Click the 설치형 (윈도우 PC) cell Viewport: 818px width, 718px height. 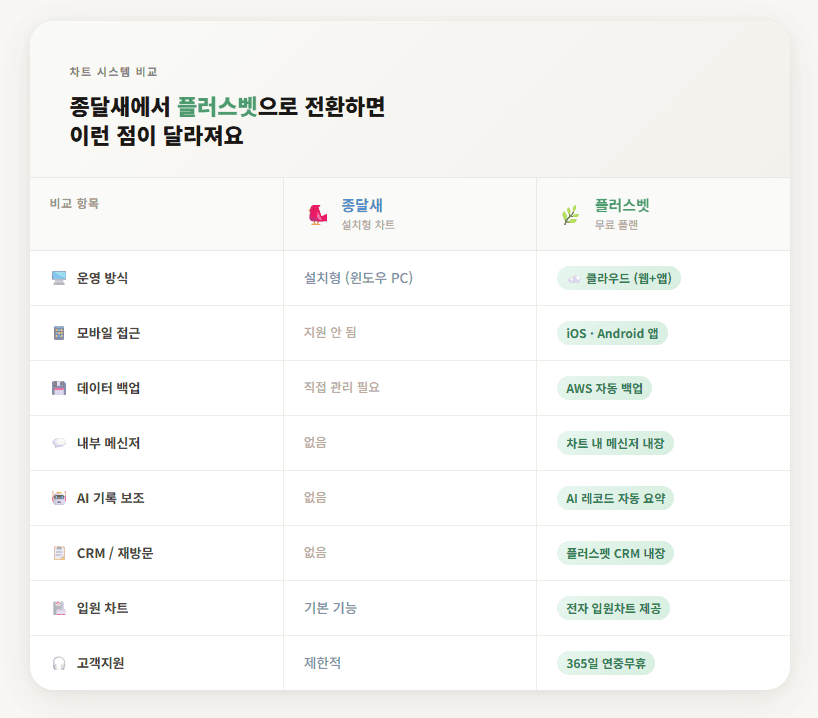pos(358,278)
